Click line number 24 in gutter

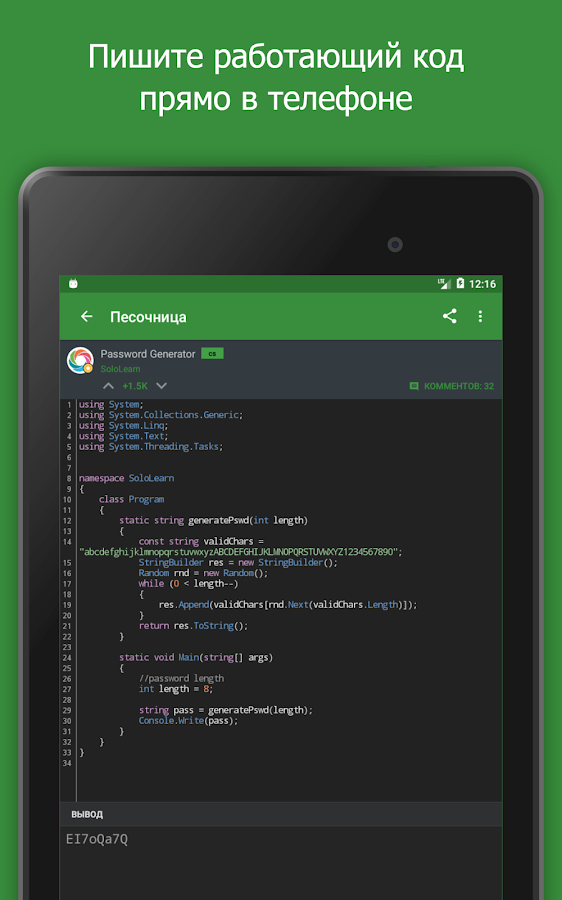pyautogui.click(x=67, y=658)
